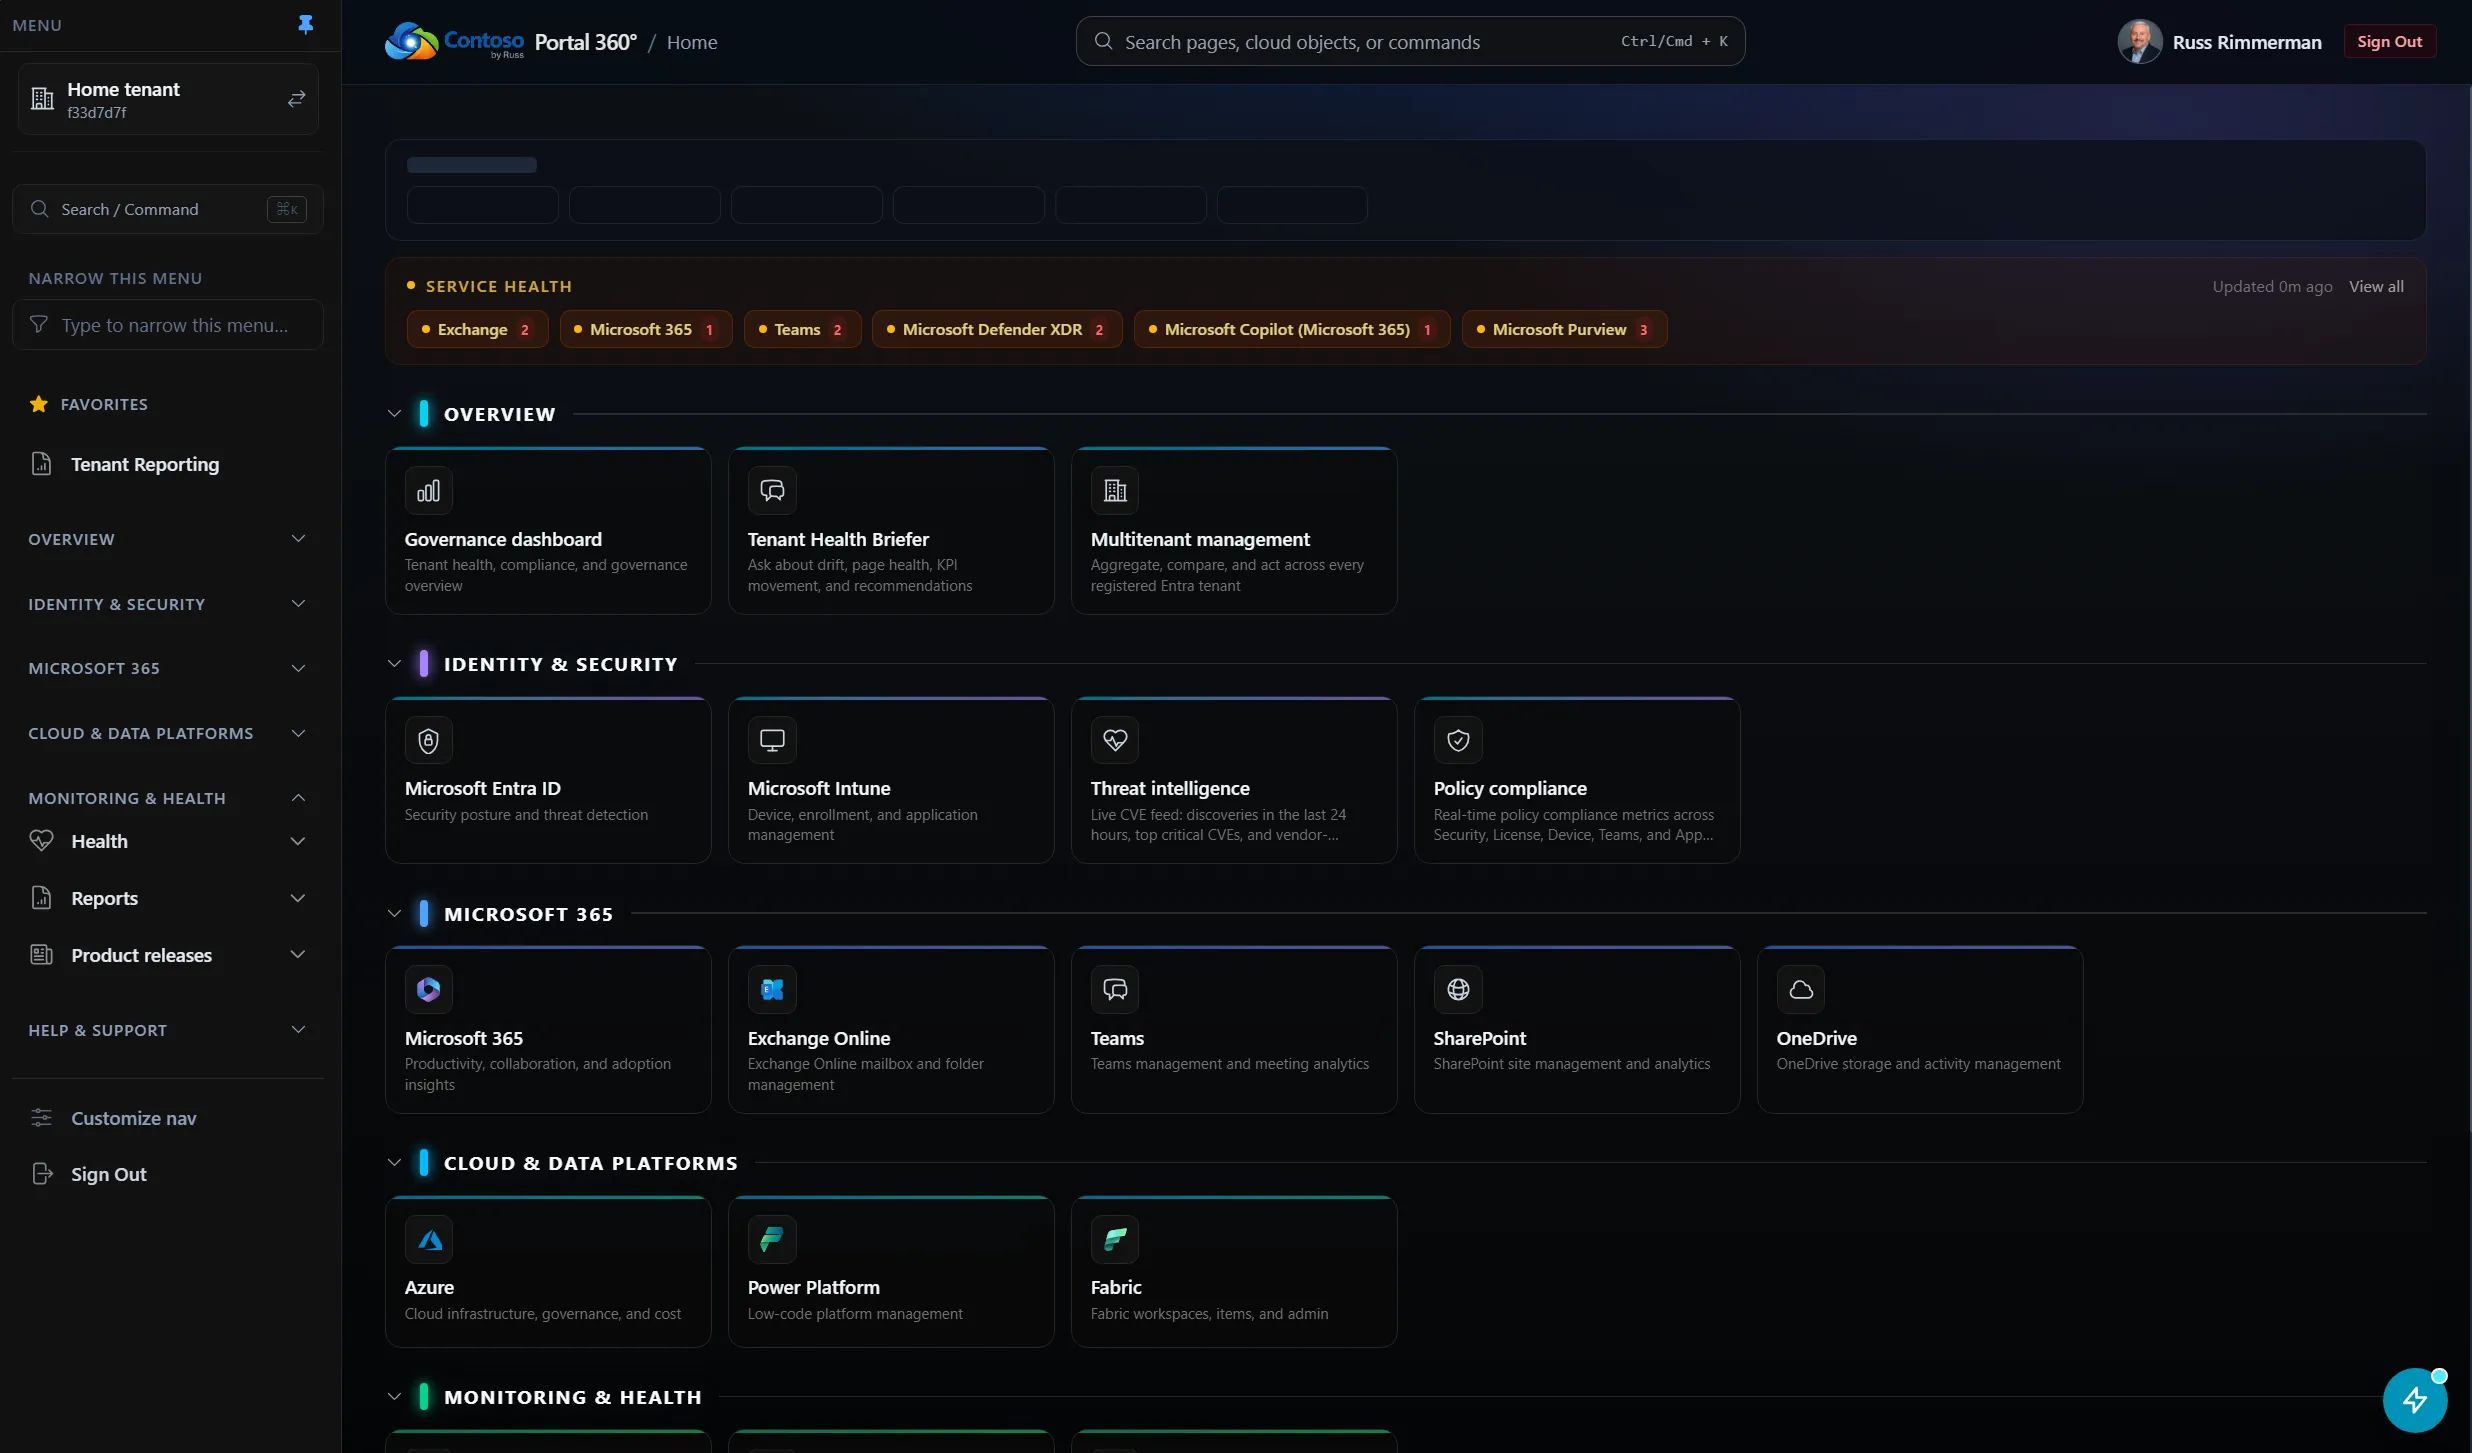Collapse the Identity & Security main section
Viewport: 2472px width, 1453px height.
pos(394,664)
